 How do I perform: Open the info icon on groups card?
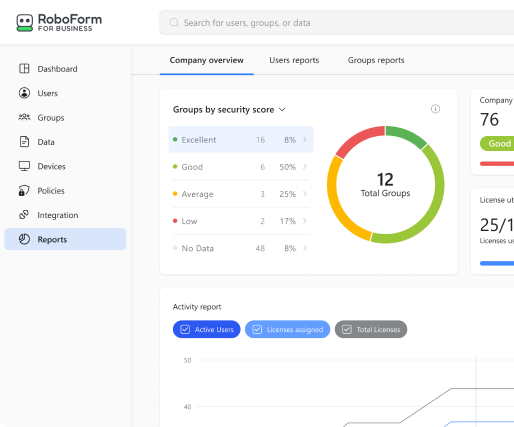(x=435, y=109)
